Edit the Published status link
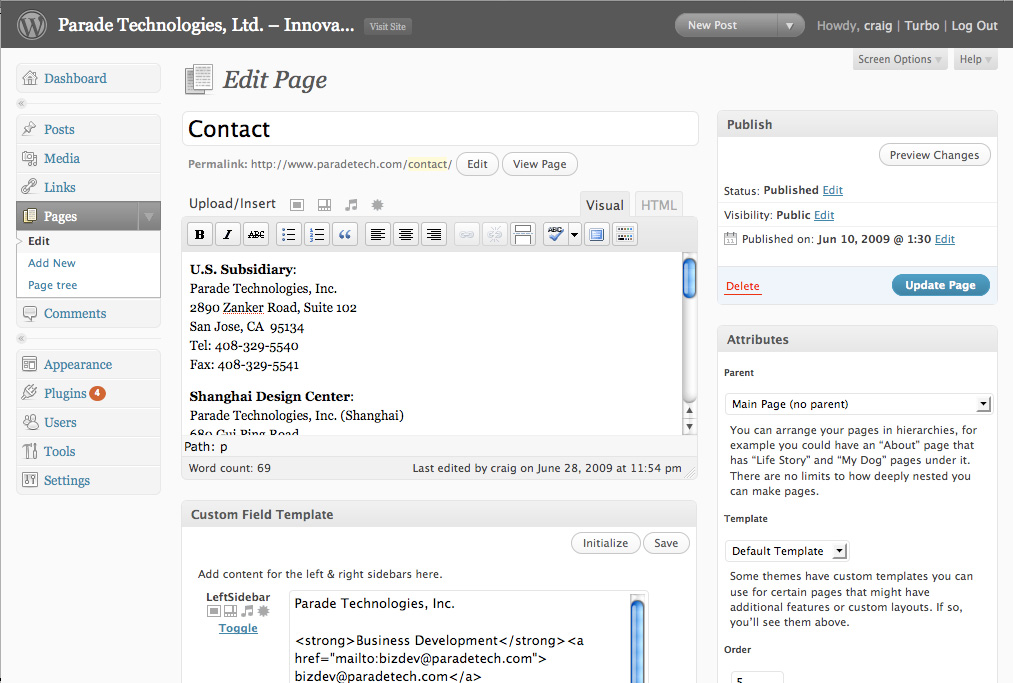The image size is (1013, 683). point(832,190)
